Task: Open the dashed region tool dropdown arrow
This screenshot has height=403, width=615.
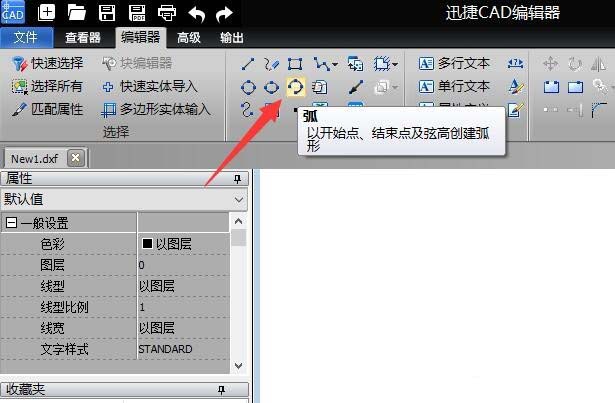Action: 395,64
